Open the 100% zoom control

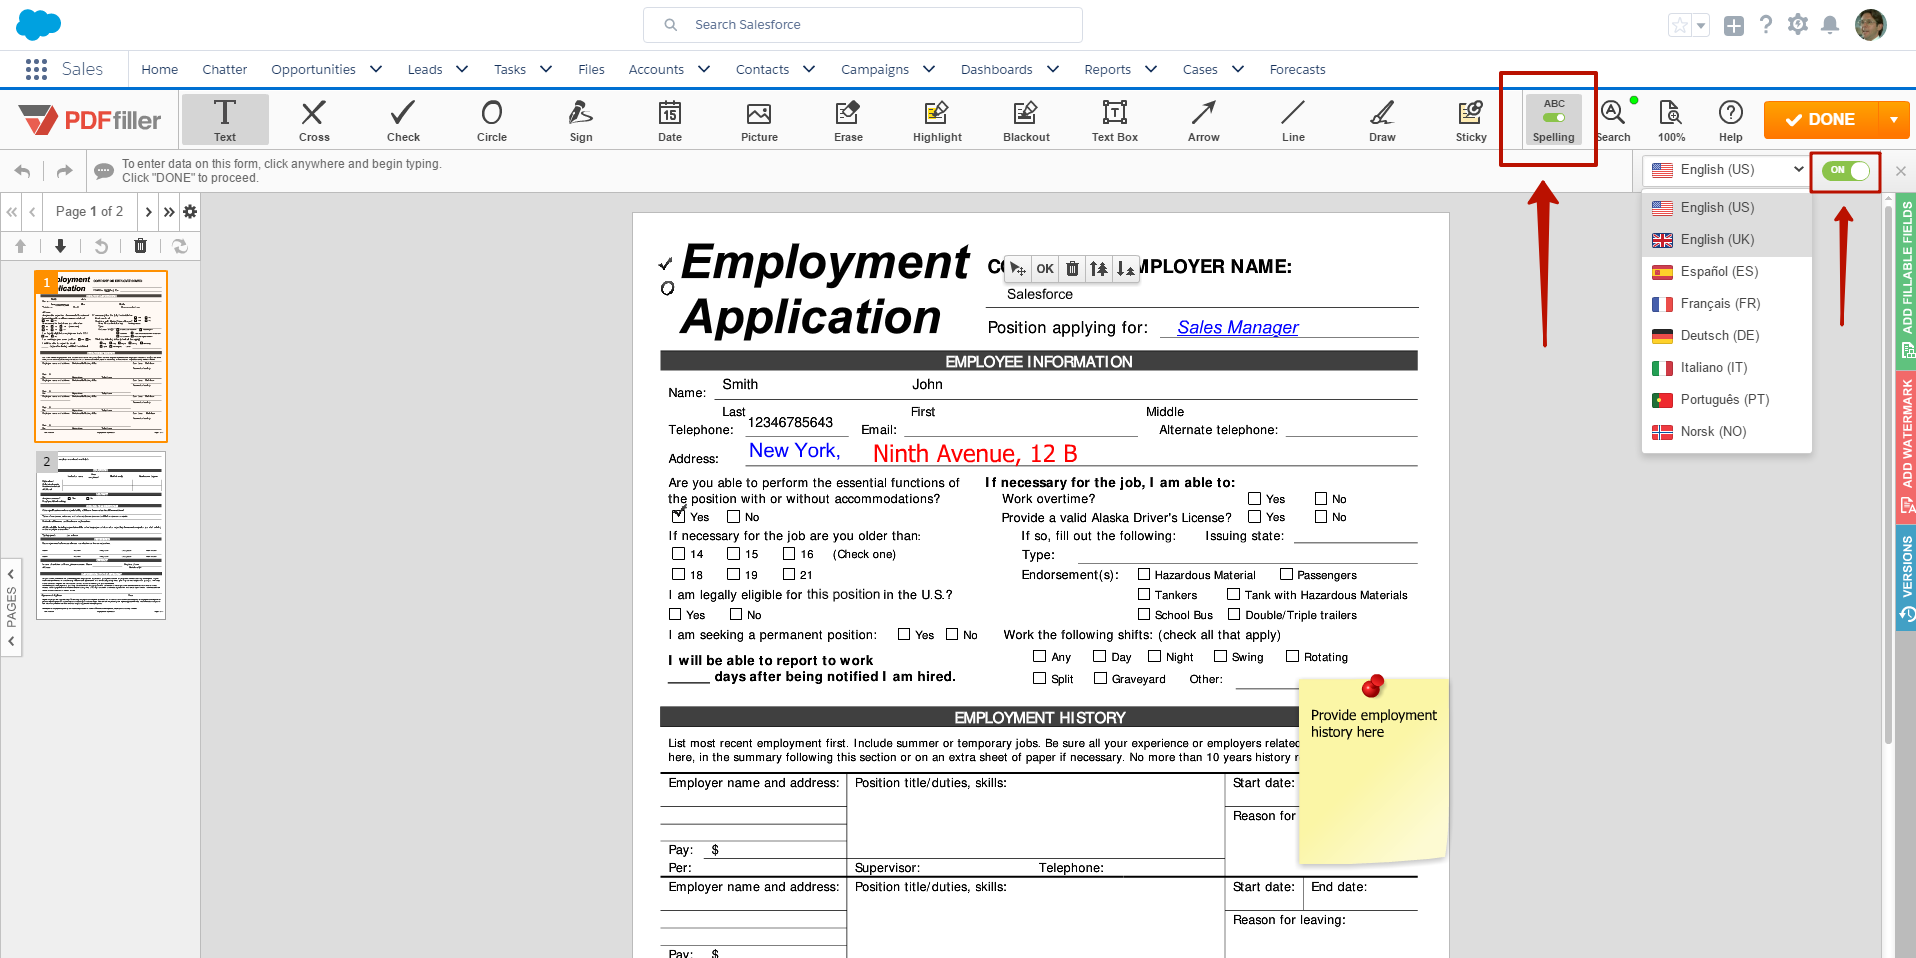click(1671, 120)
